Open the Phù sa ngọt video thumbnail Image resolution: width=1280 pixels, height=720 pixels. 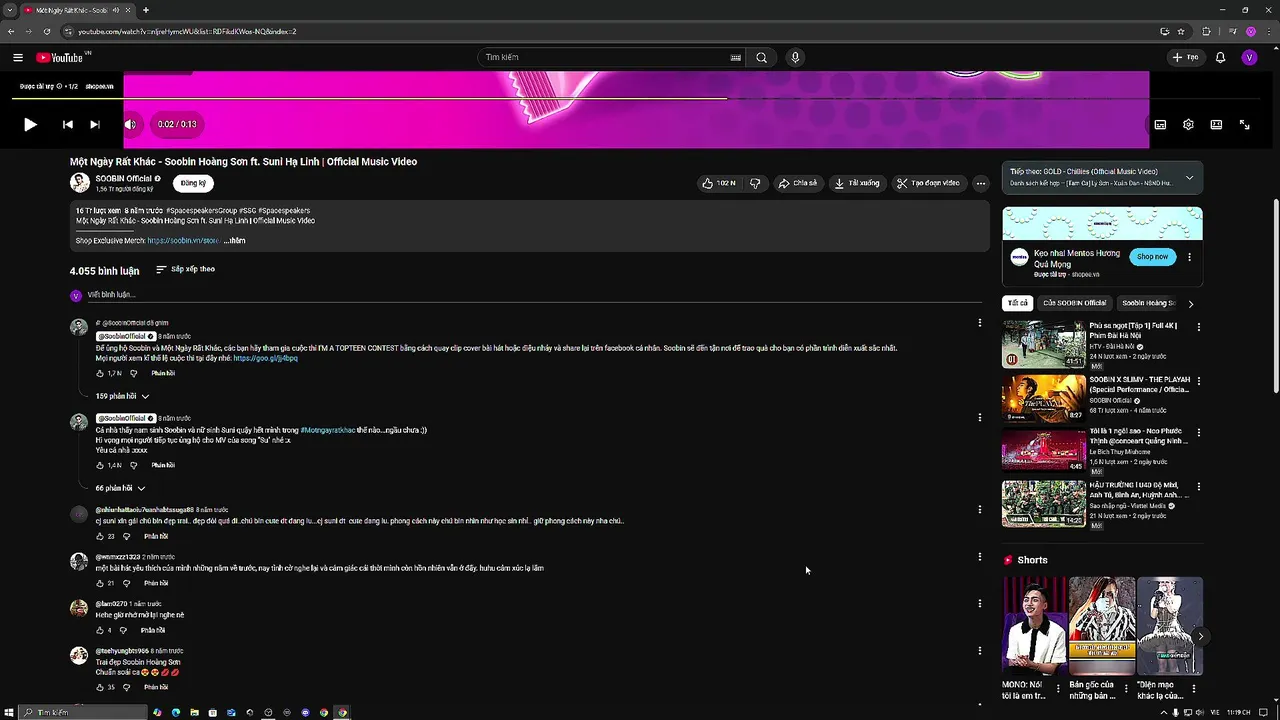[x=1044, y=344]
